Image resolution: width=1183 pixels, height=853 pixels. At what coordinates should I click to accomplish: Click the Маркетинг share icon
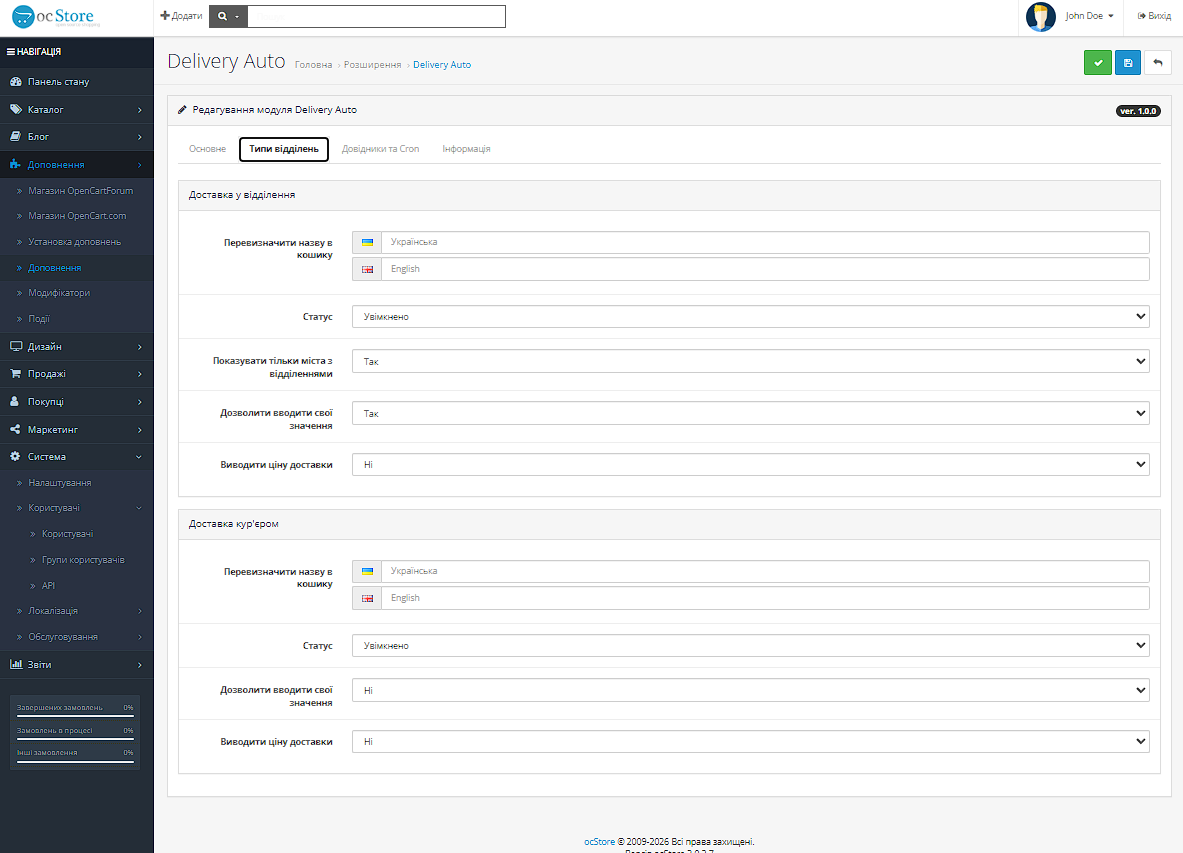(x=15, y=429)
